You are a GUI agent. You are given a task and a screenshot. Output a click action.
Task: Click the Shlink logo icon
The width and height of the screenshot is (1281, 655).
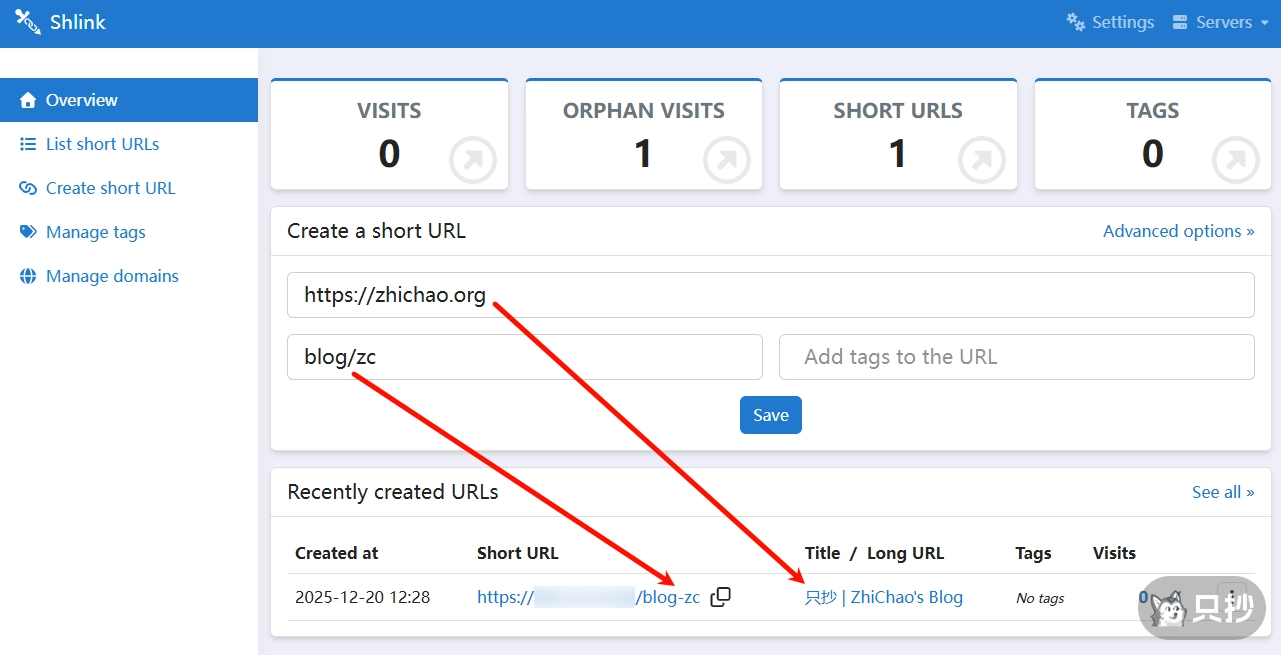pyautogui.click(x=27, y=22)
